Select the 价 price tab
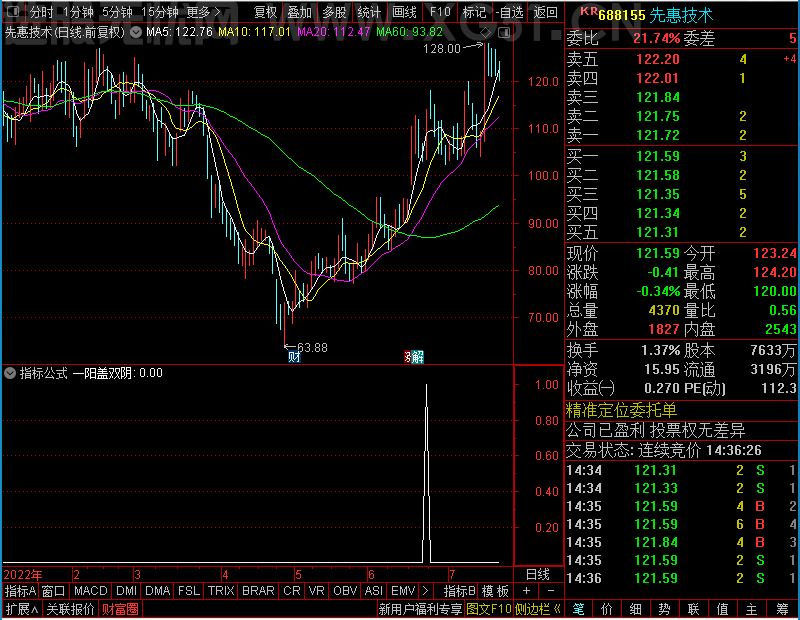 click(x=607, y=609)
